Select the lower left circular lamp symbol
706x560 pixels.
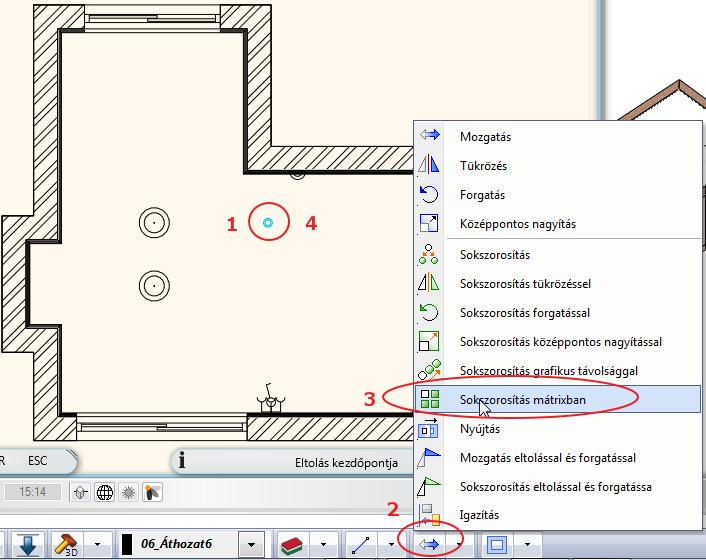(x=154, y=286)
